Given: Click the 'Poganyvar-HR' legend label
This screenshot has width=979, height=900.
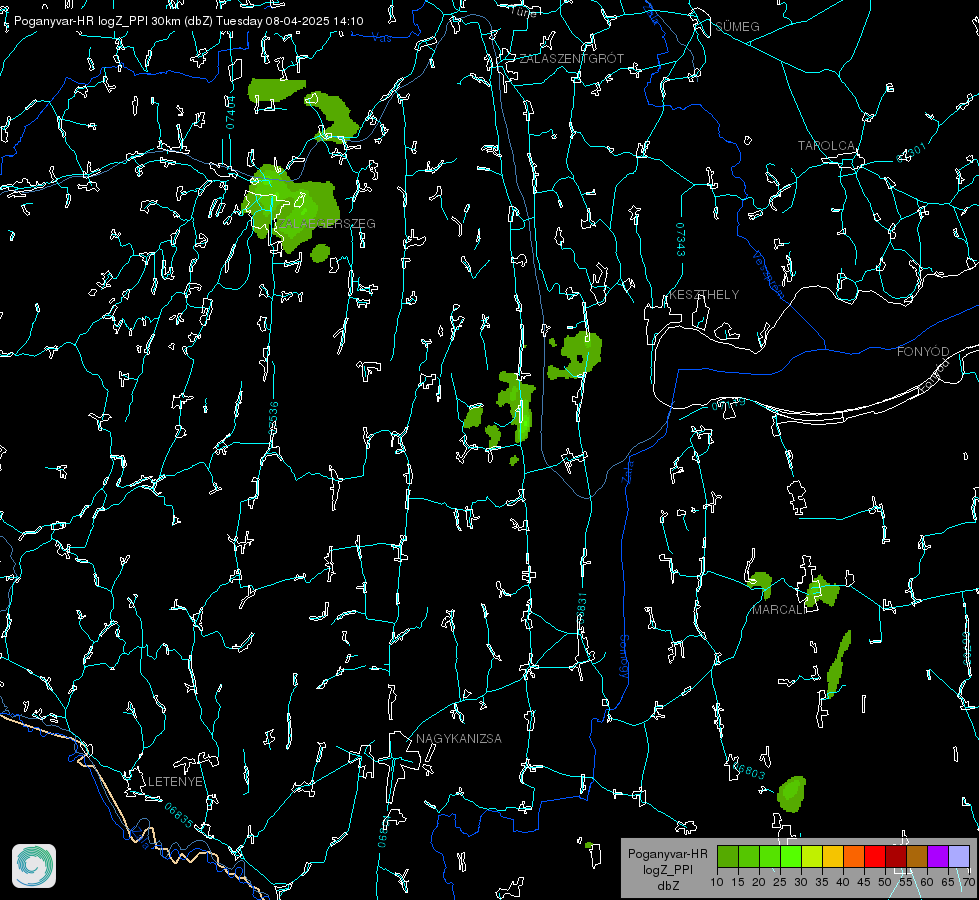Looking at the screenshot, I should (667, 853).
